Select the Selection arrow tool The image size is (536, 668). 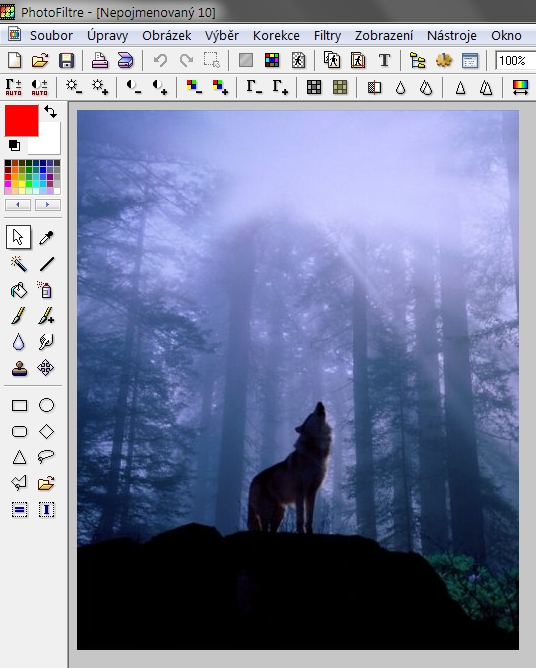pos(18,237)
